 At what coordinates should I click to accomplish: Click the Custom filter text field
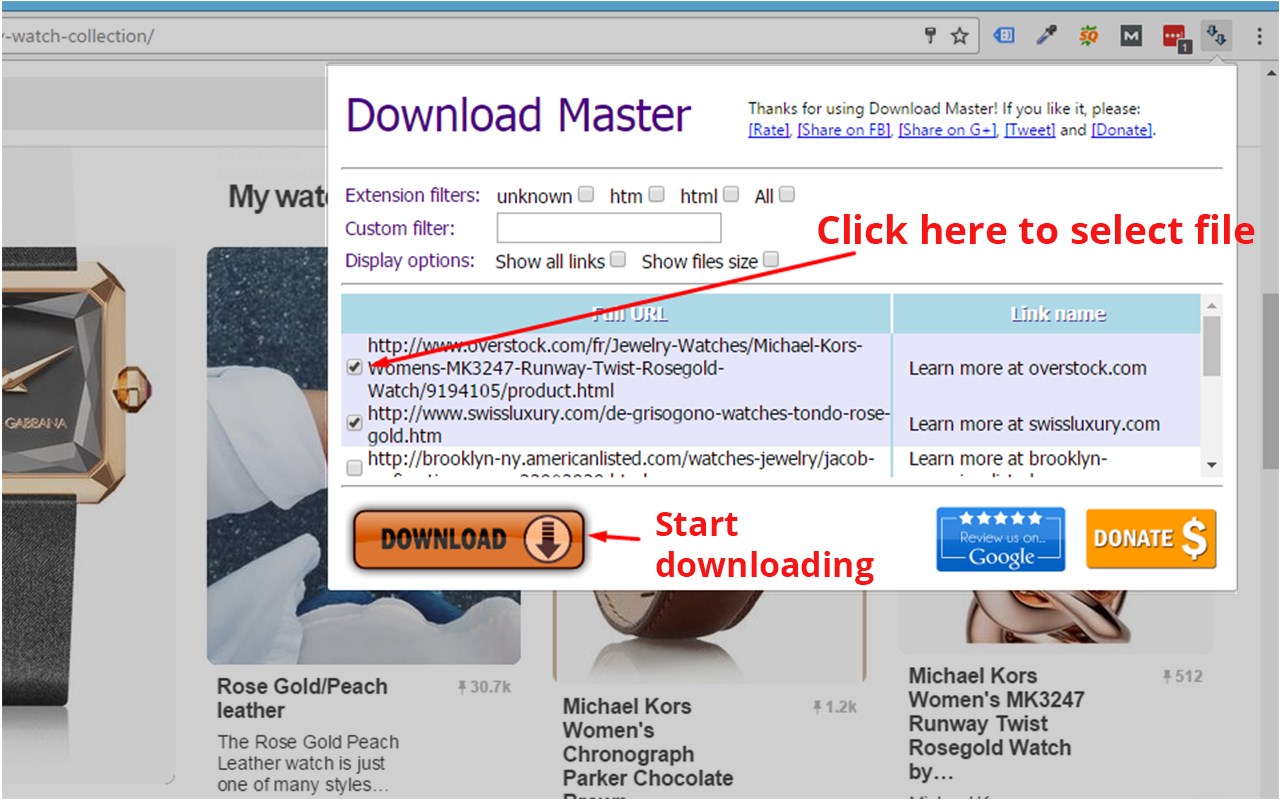609,228
